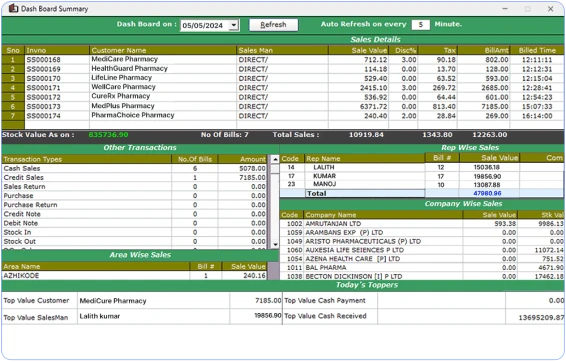566x363 pixels.
Task: Click the Sales Man column header
Action: [282, 50]
